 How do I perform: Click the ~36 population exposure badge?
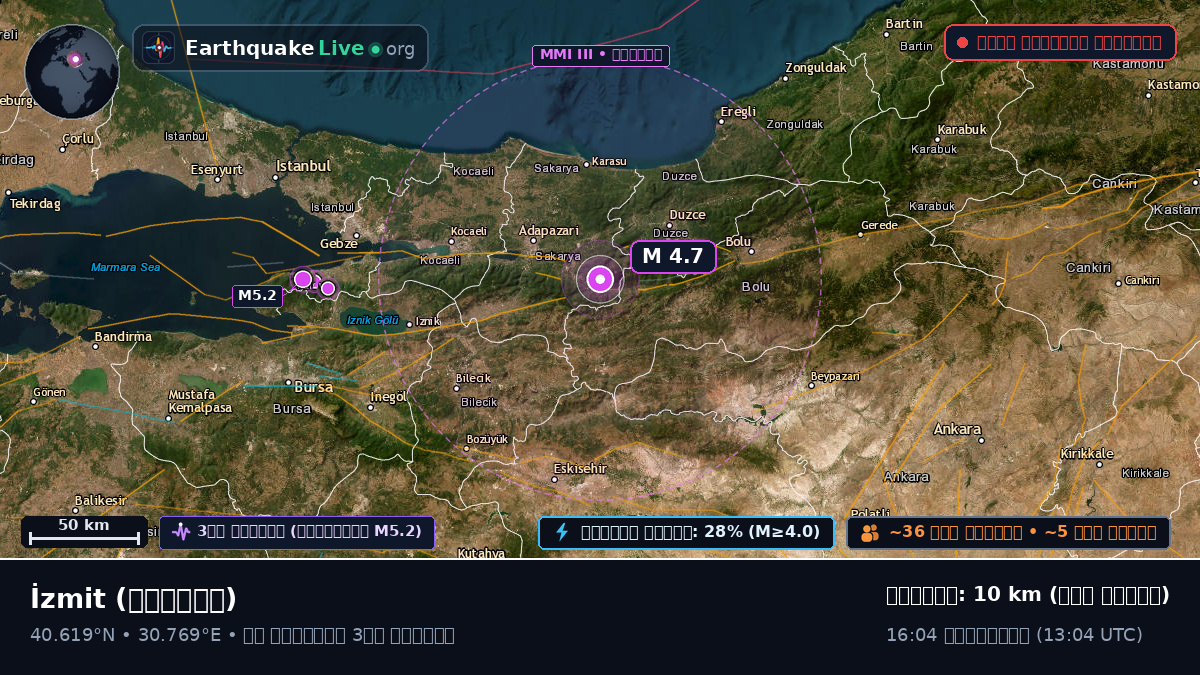tap(1008, 532)
